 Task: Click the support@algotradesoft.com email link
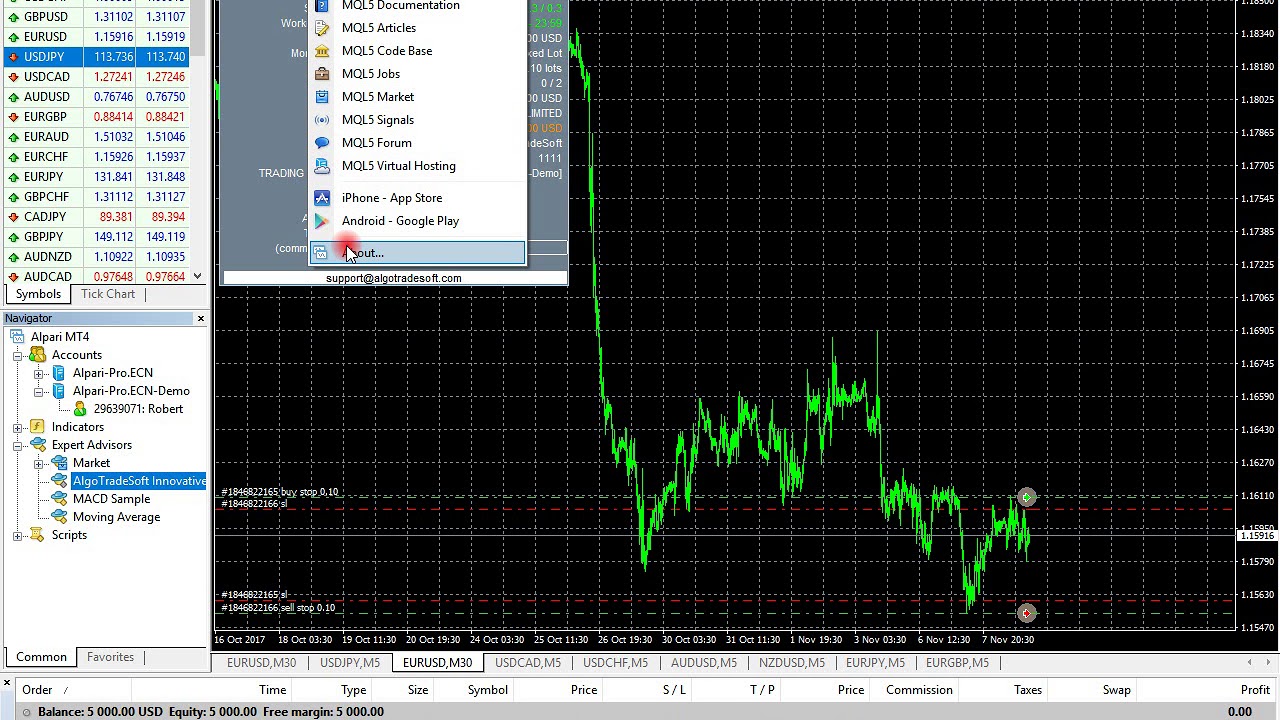pos(393,278)
